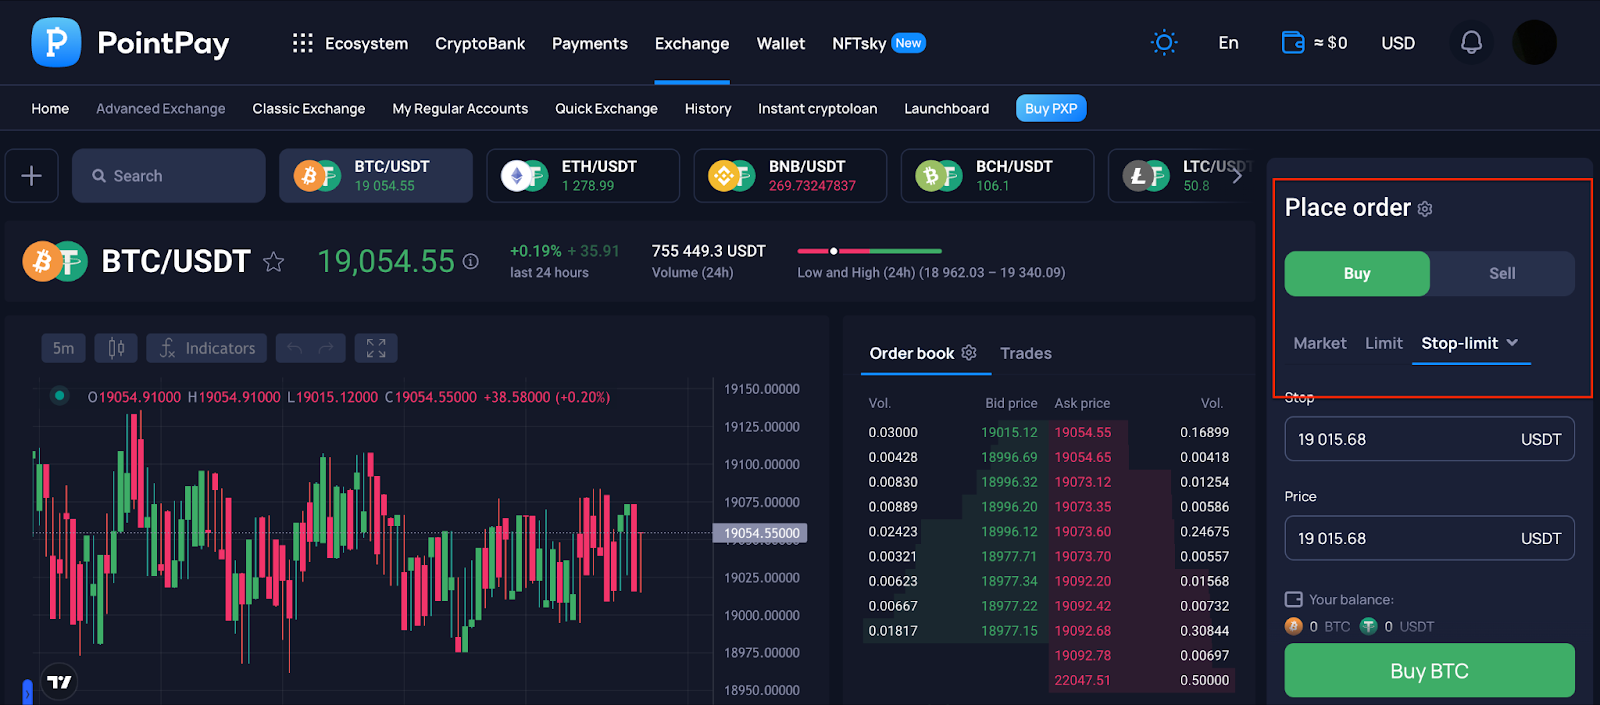
Task: Open the USD currency selector
Action: pos(1398,43)
